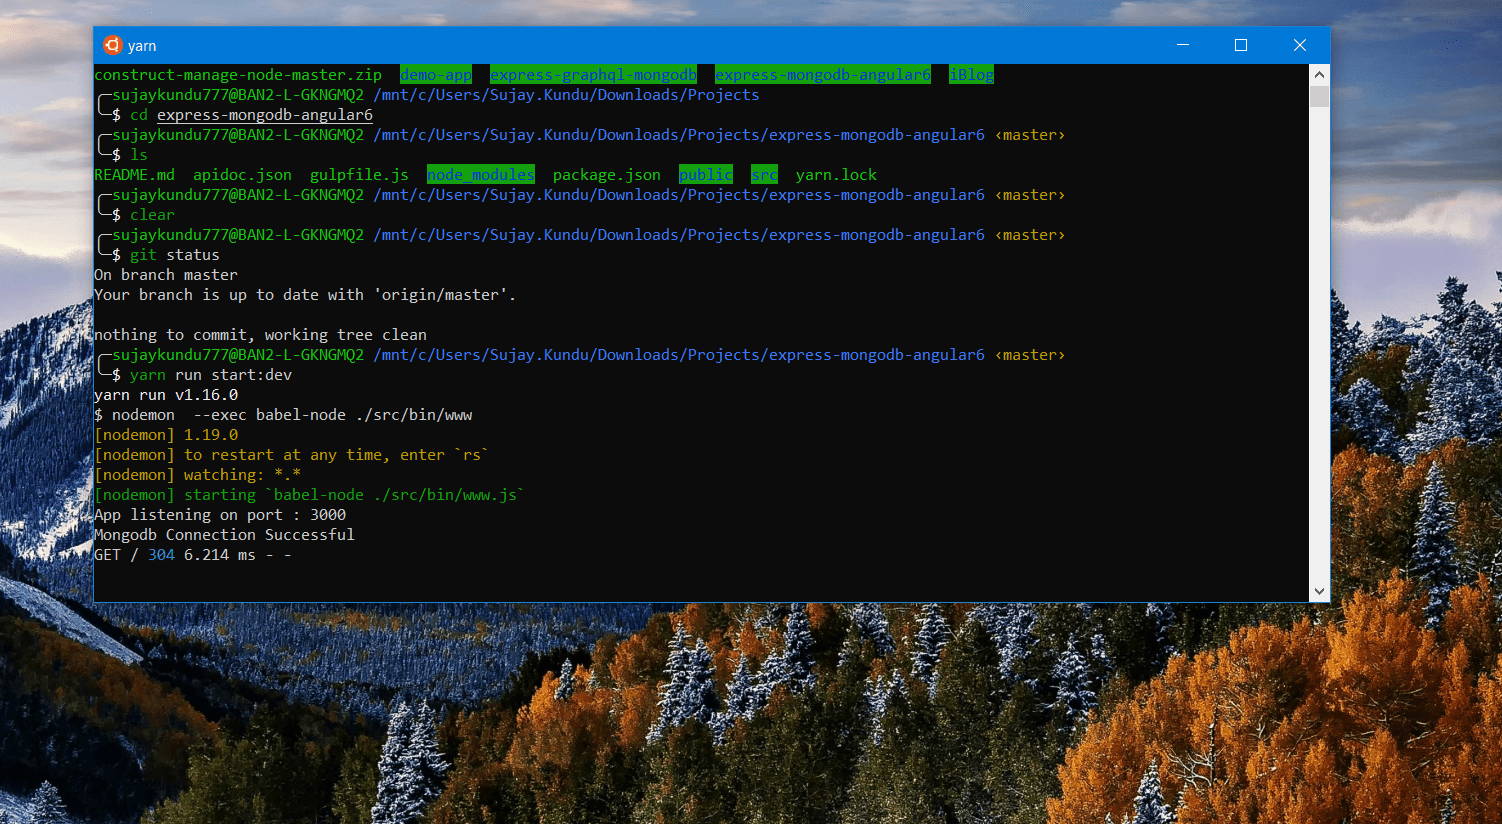
Task: Click the scrollbar down arrow
Action: (x=1318, y=590)
